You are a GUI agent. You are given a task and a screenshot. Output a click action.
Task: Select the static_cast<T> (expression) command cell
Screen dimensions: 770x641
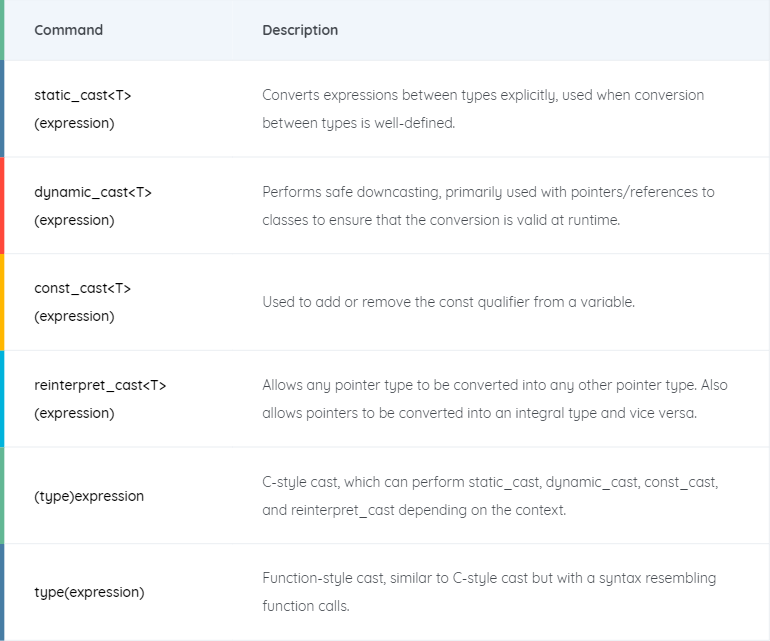[x=82, y=109]
